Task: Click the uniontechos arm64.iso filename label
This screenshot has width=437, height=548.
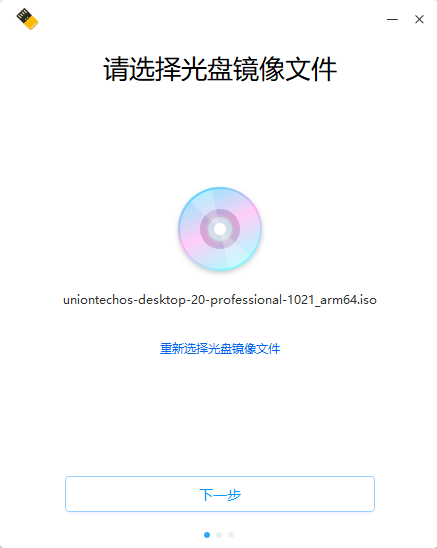Action: coord(220,300)
